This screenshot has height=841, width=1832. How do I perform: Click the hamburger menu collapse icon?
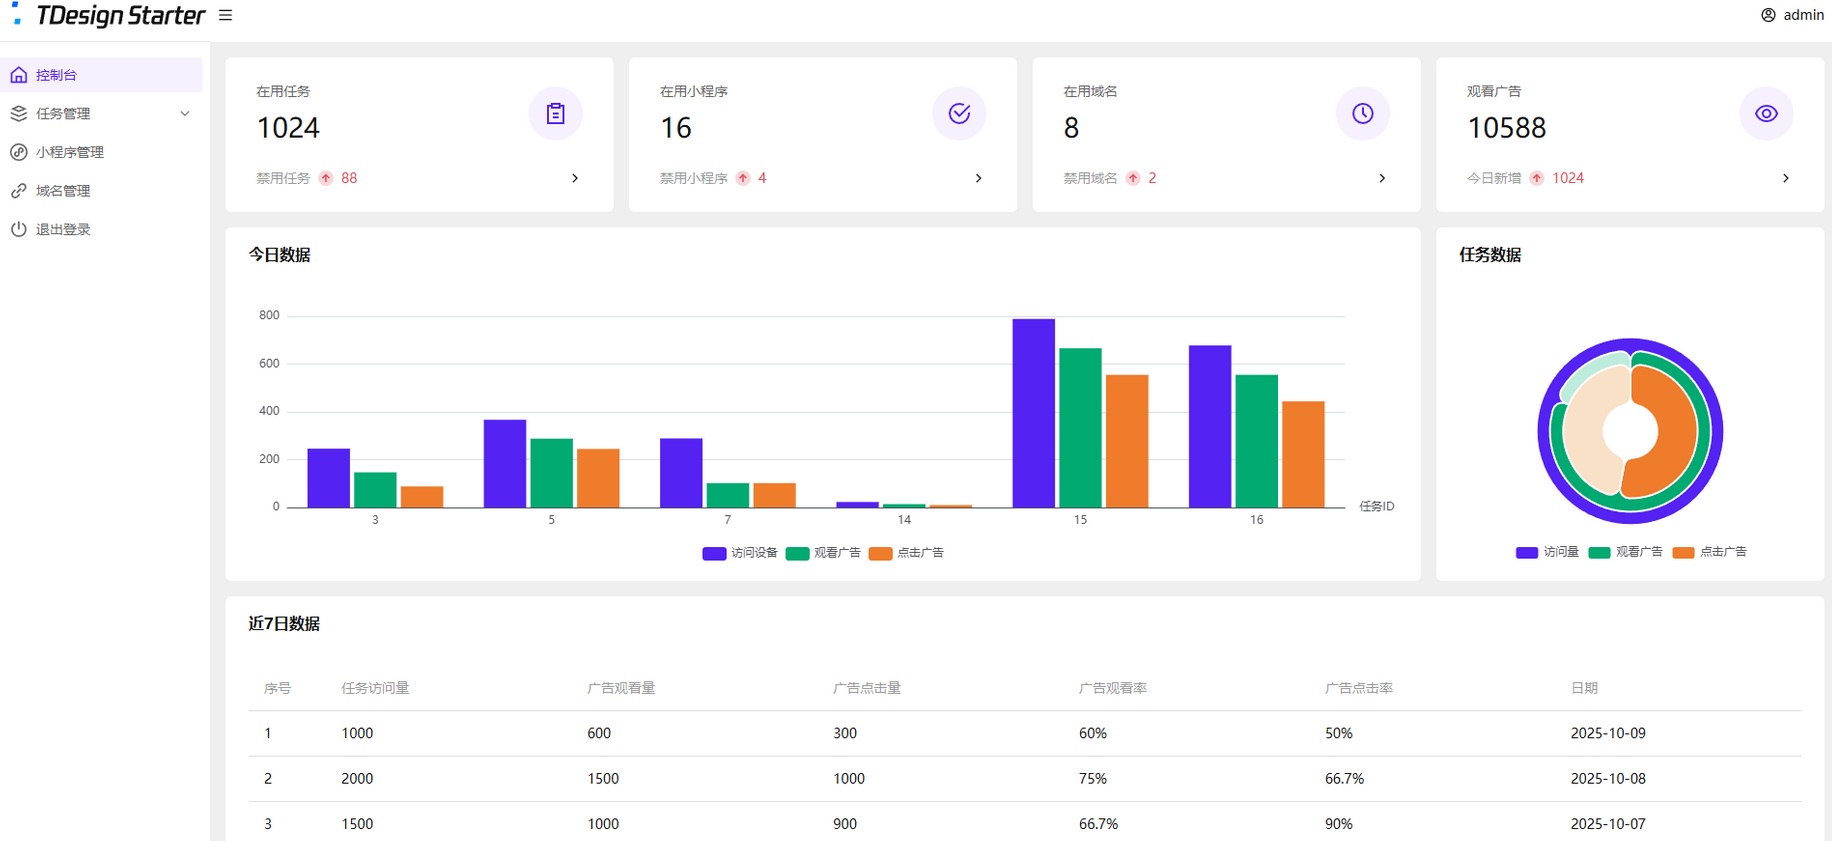tap(226, 15)
